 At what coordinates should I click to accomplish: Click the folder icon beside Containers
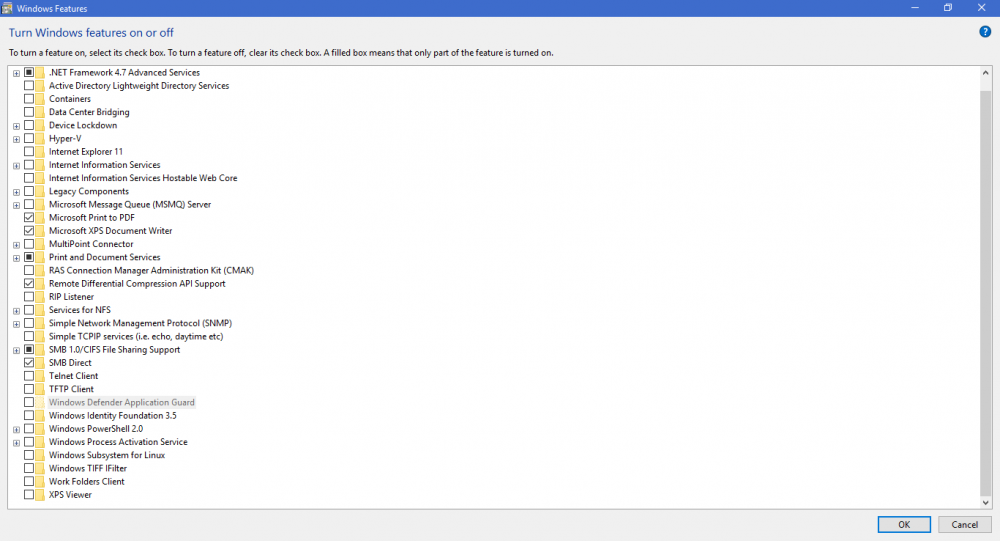click(41, 99)
